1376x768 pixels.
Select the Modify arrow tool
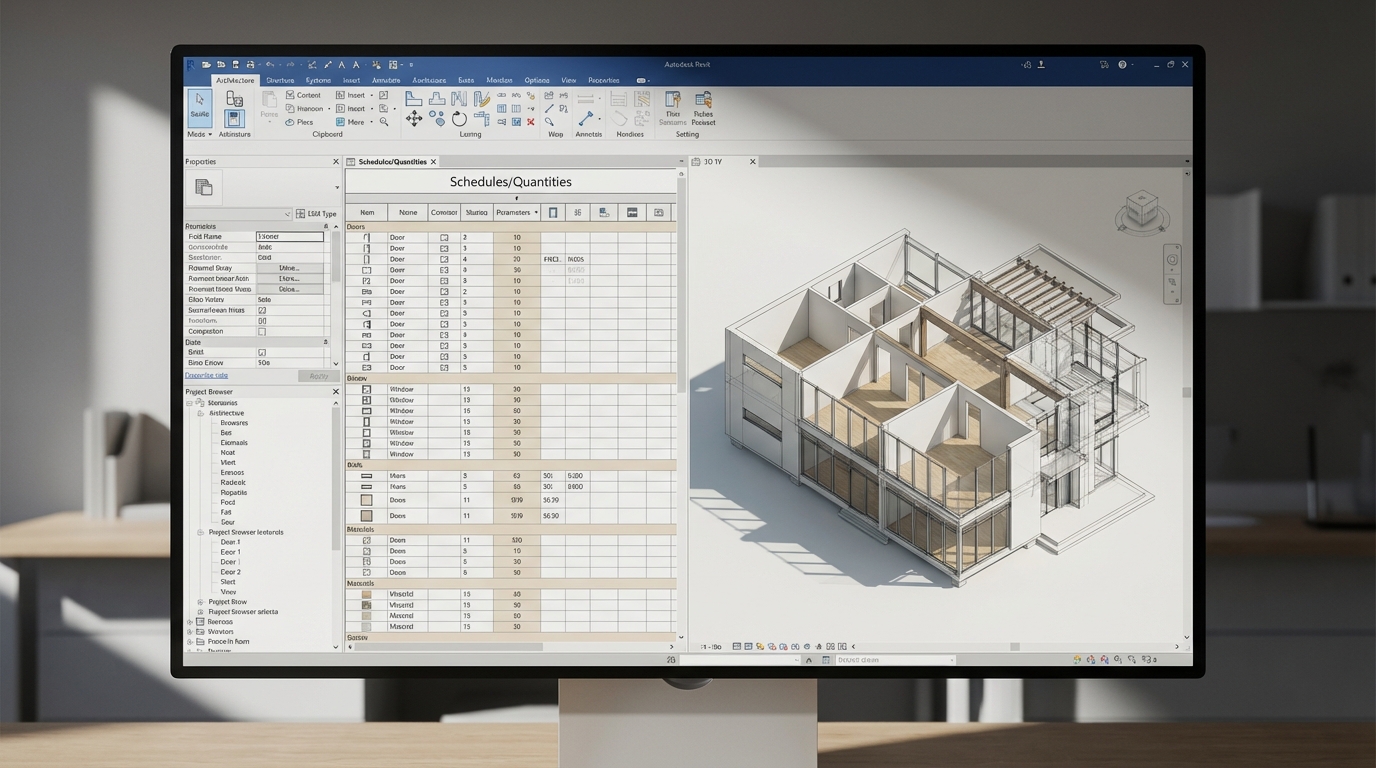coord(198,100)
